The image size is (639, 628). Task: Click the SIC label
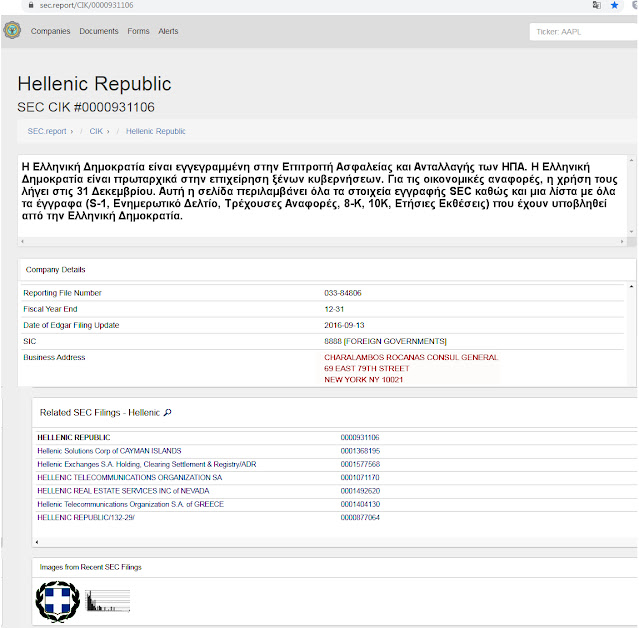(30, 341)
